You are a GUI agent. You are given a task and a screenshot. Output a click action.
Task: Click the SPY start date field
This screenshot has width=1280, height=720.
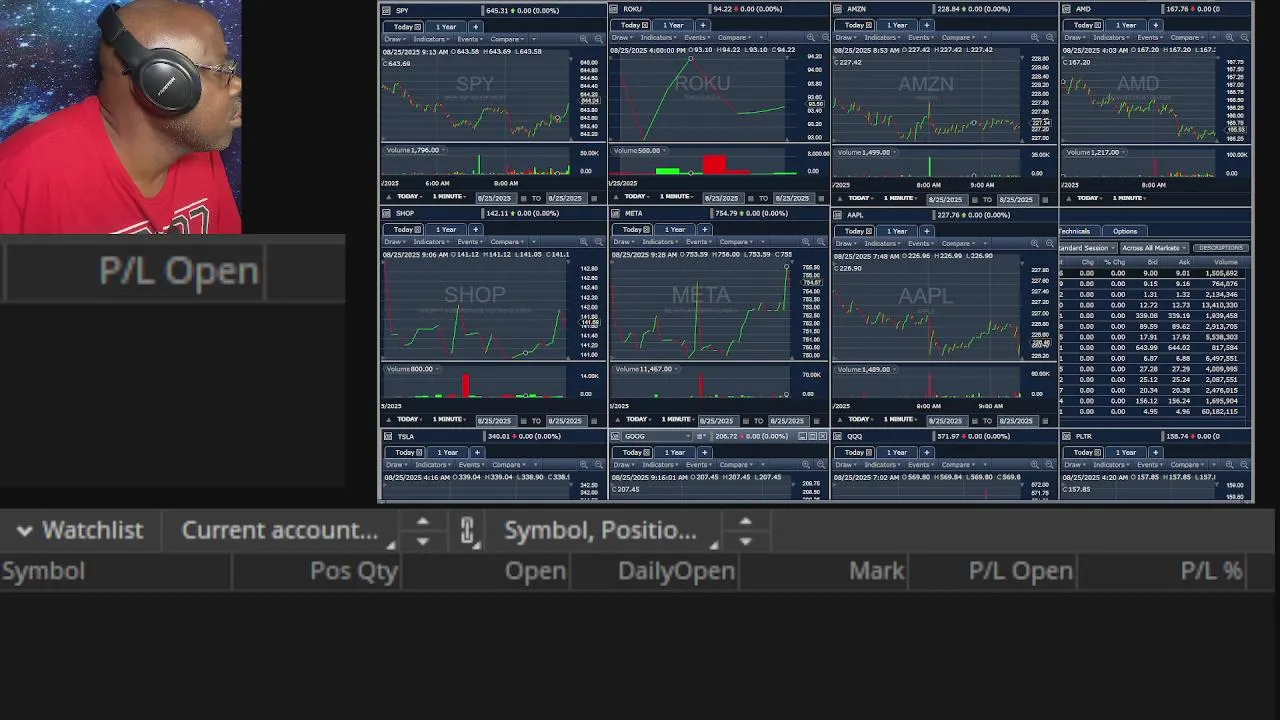(x=497, y=198)
